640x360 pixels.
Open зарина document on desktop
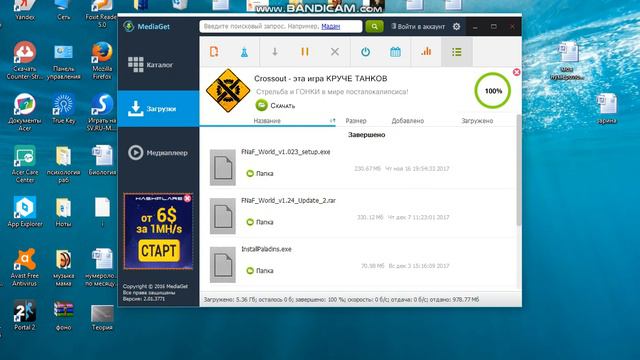click(607, 108)
